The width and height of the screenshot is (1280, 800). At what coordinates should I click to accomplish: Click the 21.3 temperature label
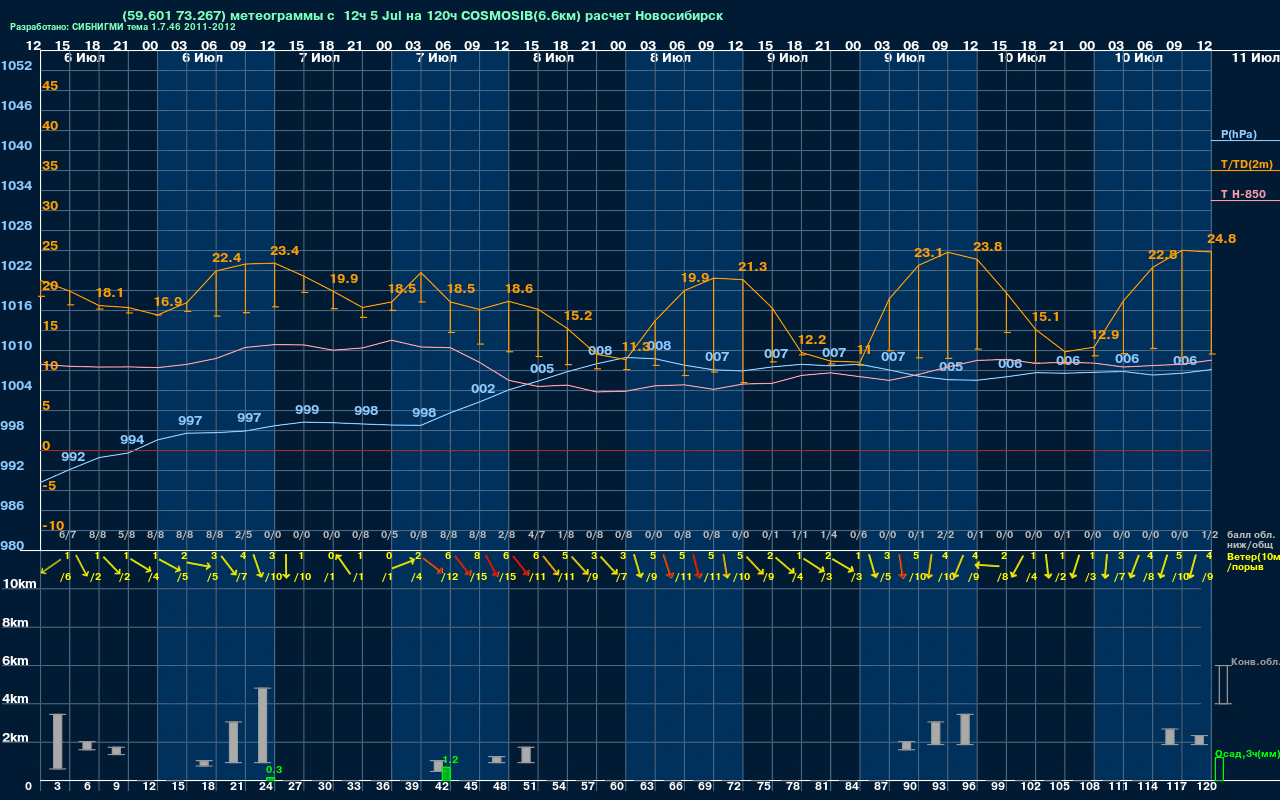(x=752, y=267)
